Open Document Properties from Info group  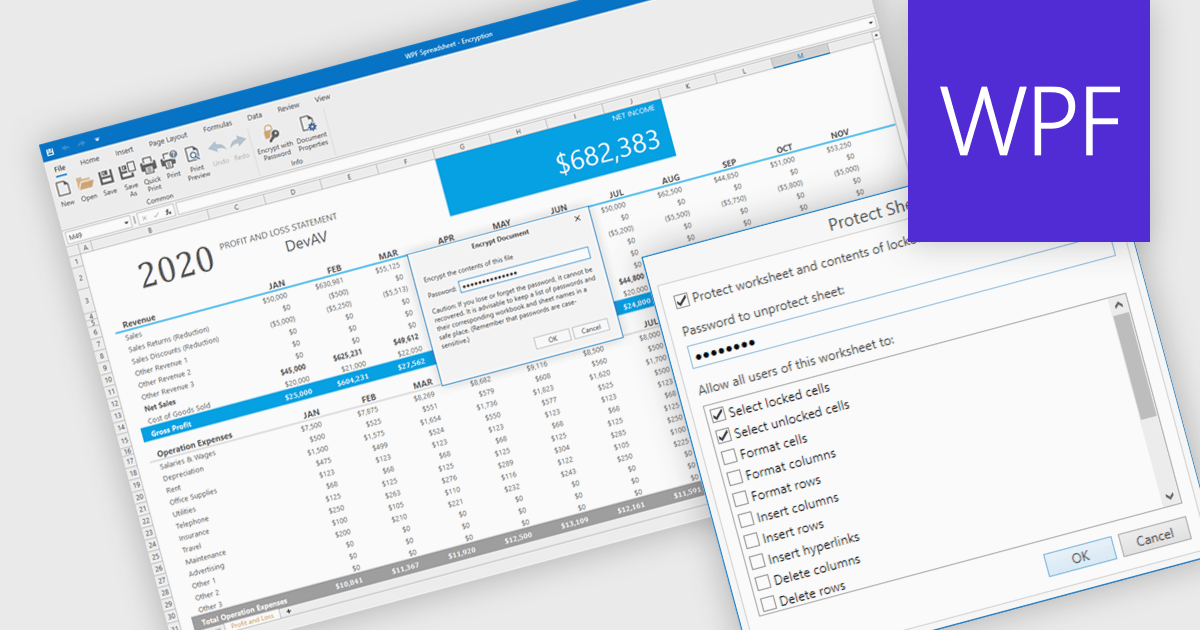(306, 123)
